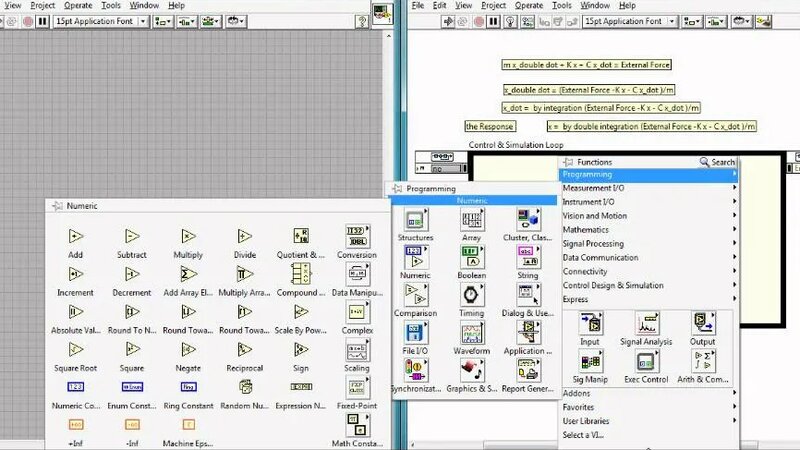Open Data Manipulation subpalette
The height and width of the screenshot is (450, 800).
(x=357, y=274)
